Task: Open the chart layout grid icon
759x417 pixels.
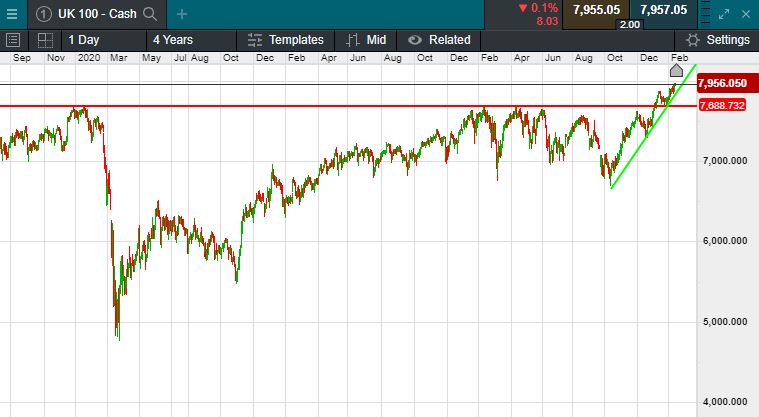Action: coord(45,40)
